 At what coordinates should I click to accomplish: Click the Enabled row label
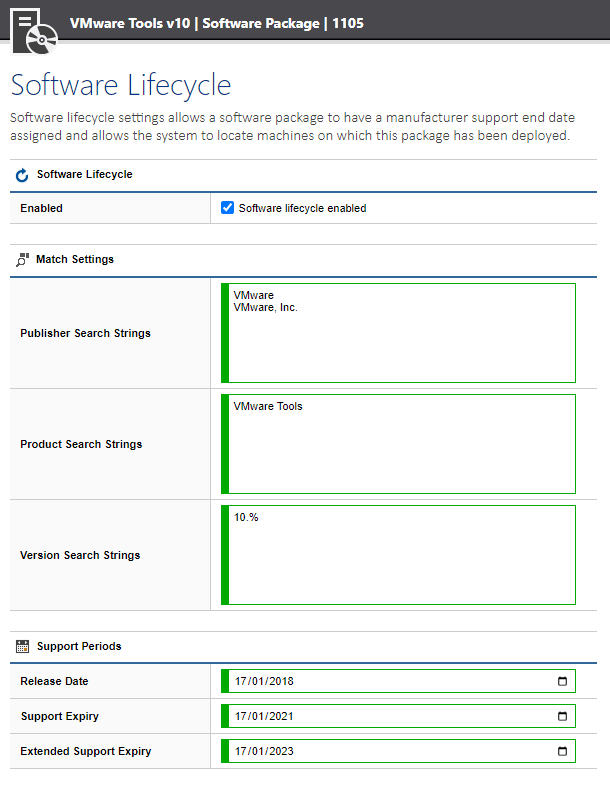pos(41,209)
